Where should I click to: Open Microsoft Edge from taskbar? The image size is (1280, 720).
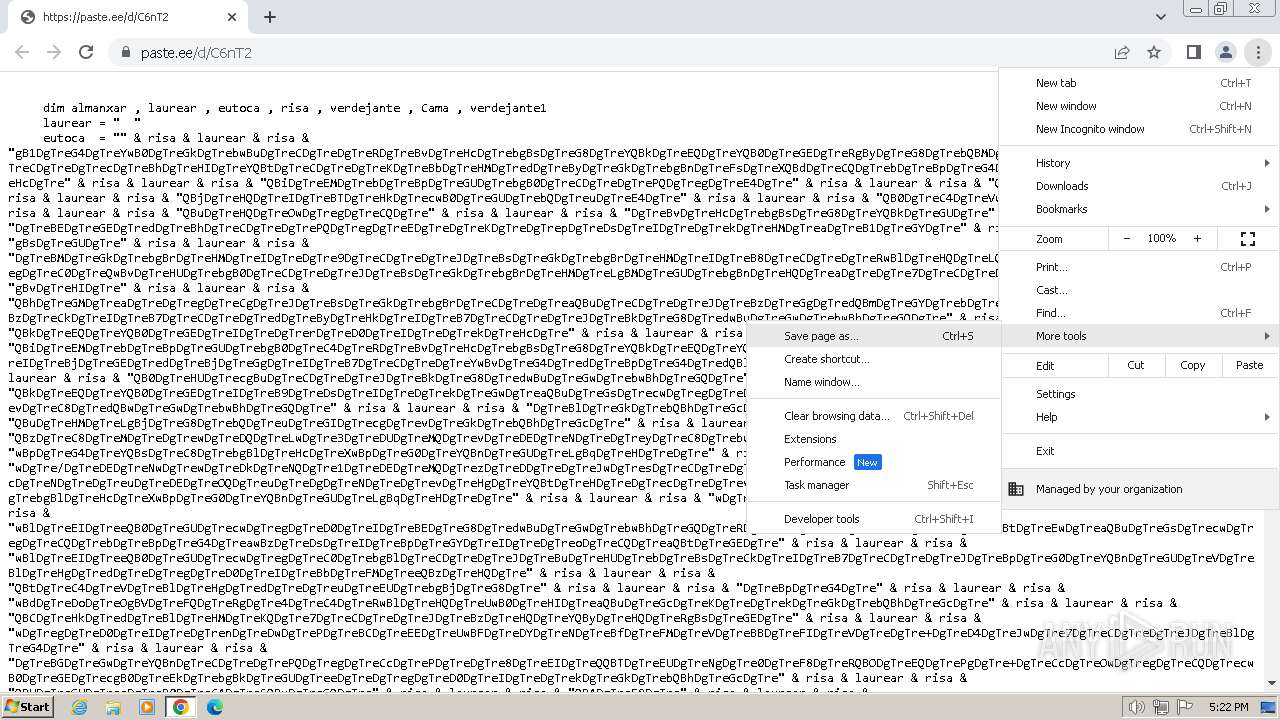pyautogui.click(x=215, y=707)
